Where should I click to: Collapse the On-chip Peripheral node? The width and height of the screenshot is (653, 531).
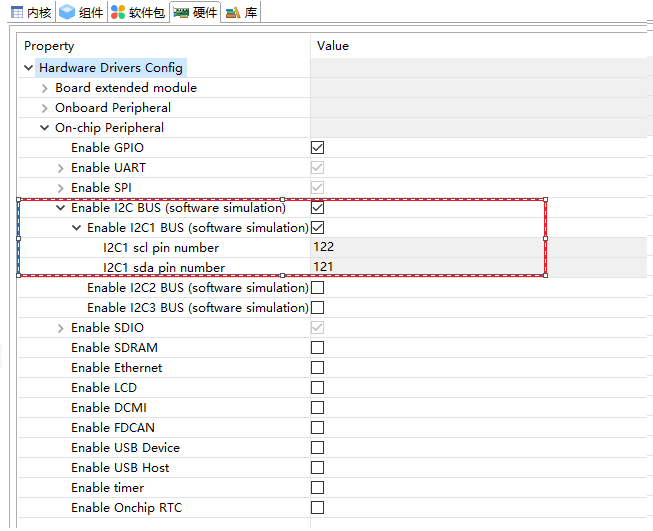pyautogui.click(x=45, y=128)
